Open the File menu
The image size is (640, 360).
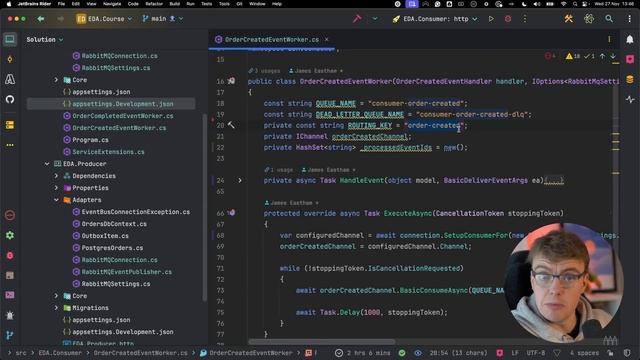coord(61,4)
